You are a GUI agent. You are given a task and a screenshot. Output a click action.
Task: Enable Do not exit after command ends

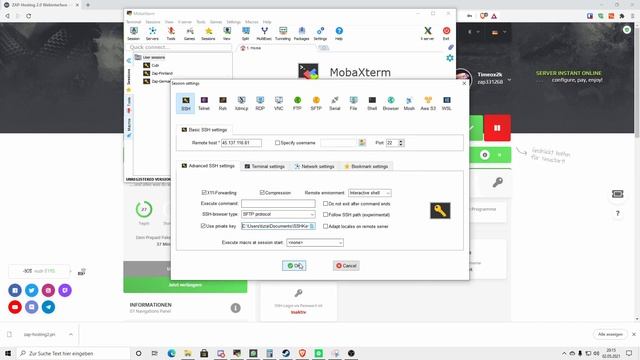325,203
